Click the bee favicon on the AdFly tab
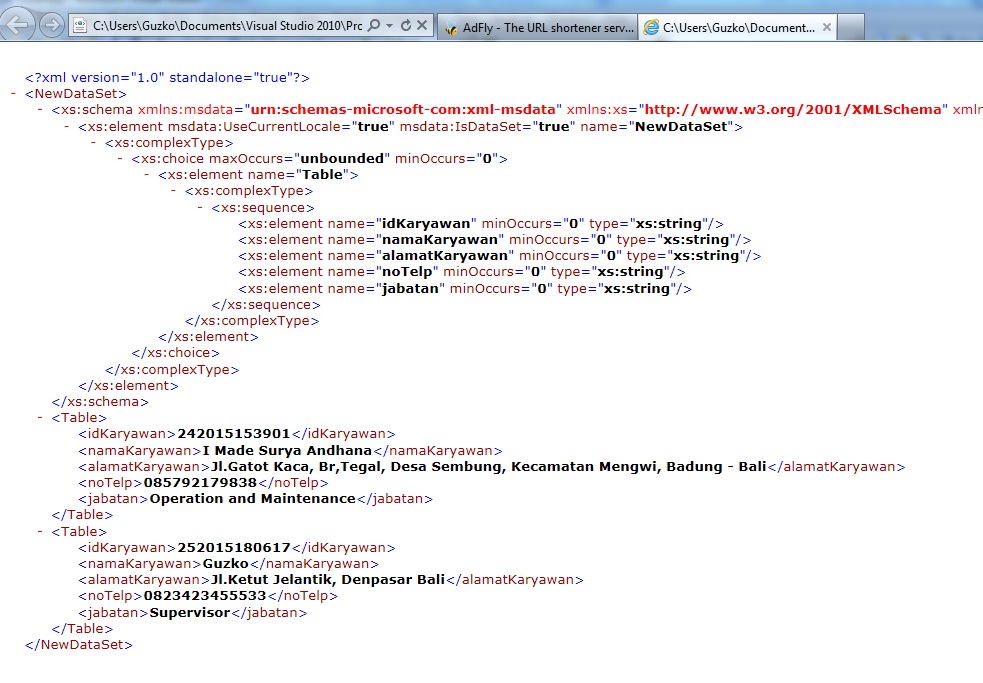Image resolution: width=983 pixels, height=683 pixels. tap(451, 28)
